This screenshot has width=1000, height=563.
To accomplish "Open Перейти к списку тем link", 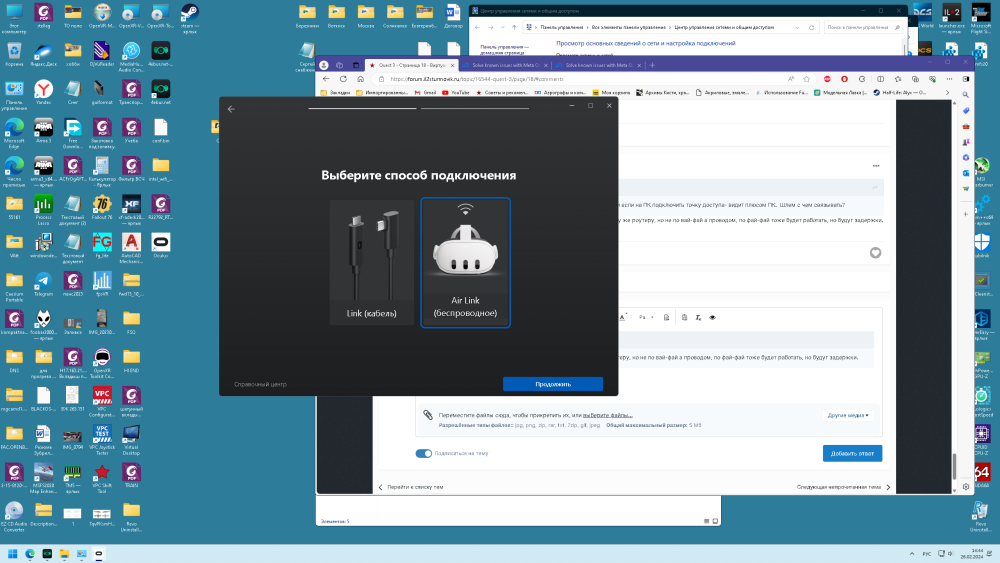I will [x=411, y=487].
